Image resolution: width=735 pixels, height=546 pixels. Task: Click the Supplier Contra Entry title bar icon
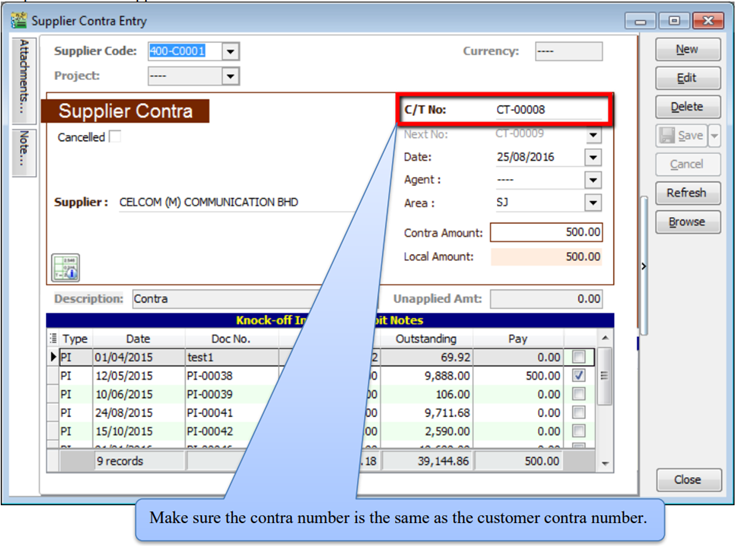16,21
